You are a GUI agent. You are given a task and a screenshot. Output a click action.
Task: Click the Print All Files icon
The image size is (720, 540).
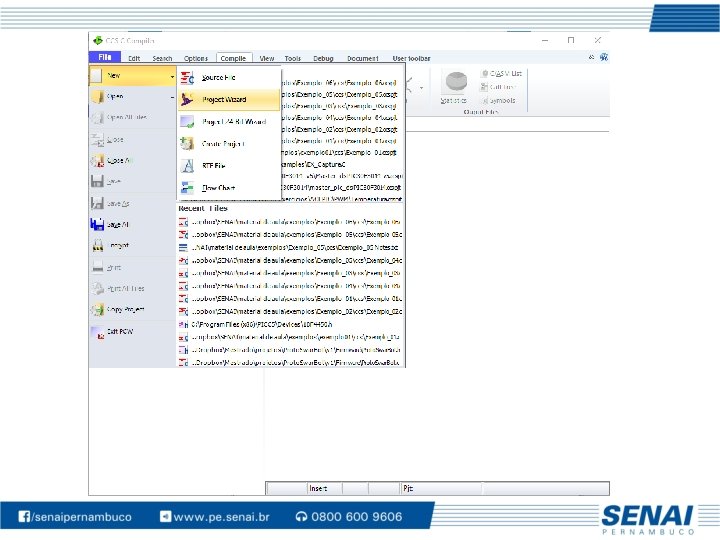(x=97, y=288)
